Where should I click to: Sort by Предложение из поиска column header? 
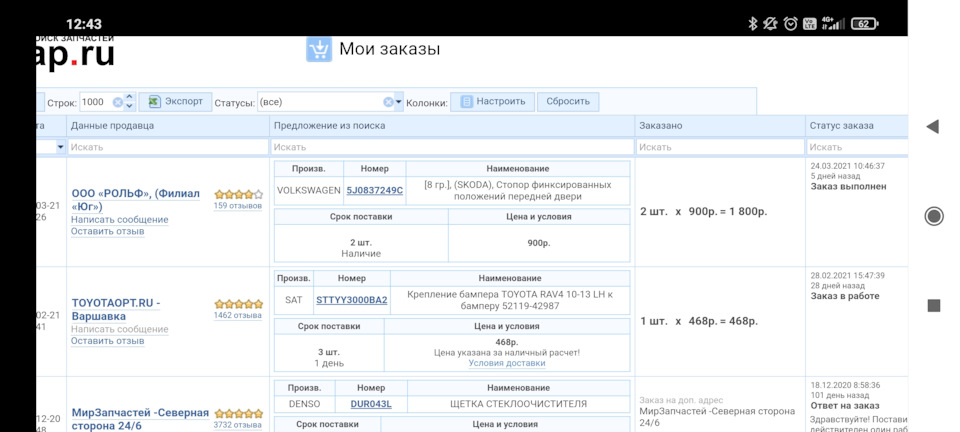pos(452,125)
